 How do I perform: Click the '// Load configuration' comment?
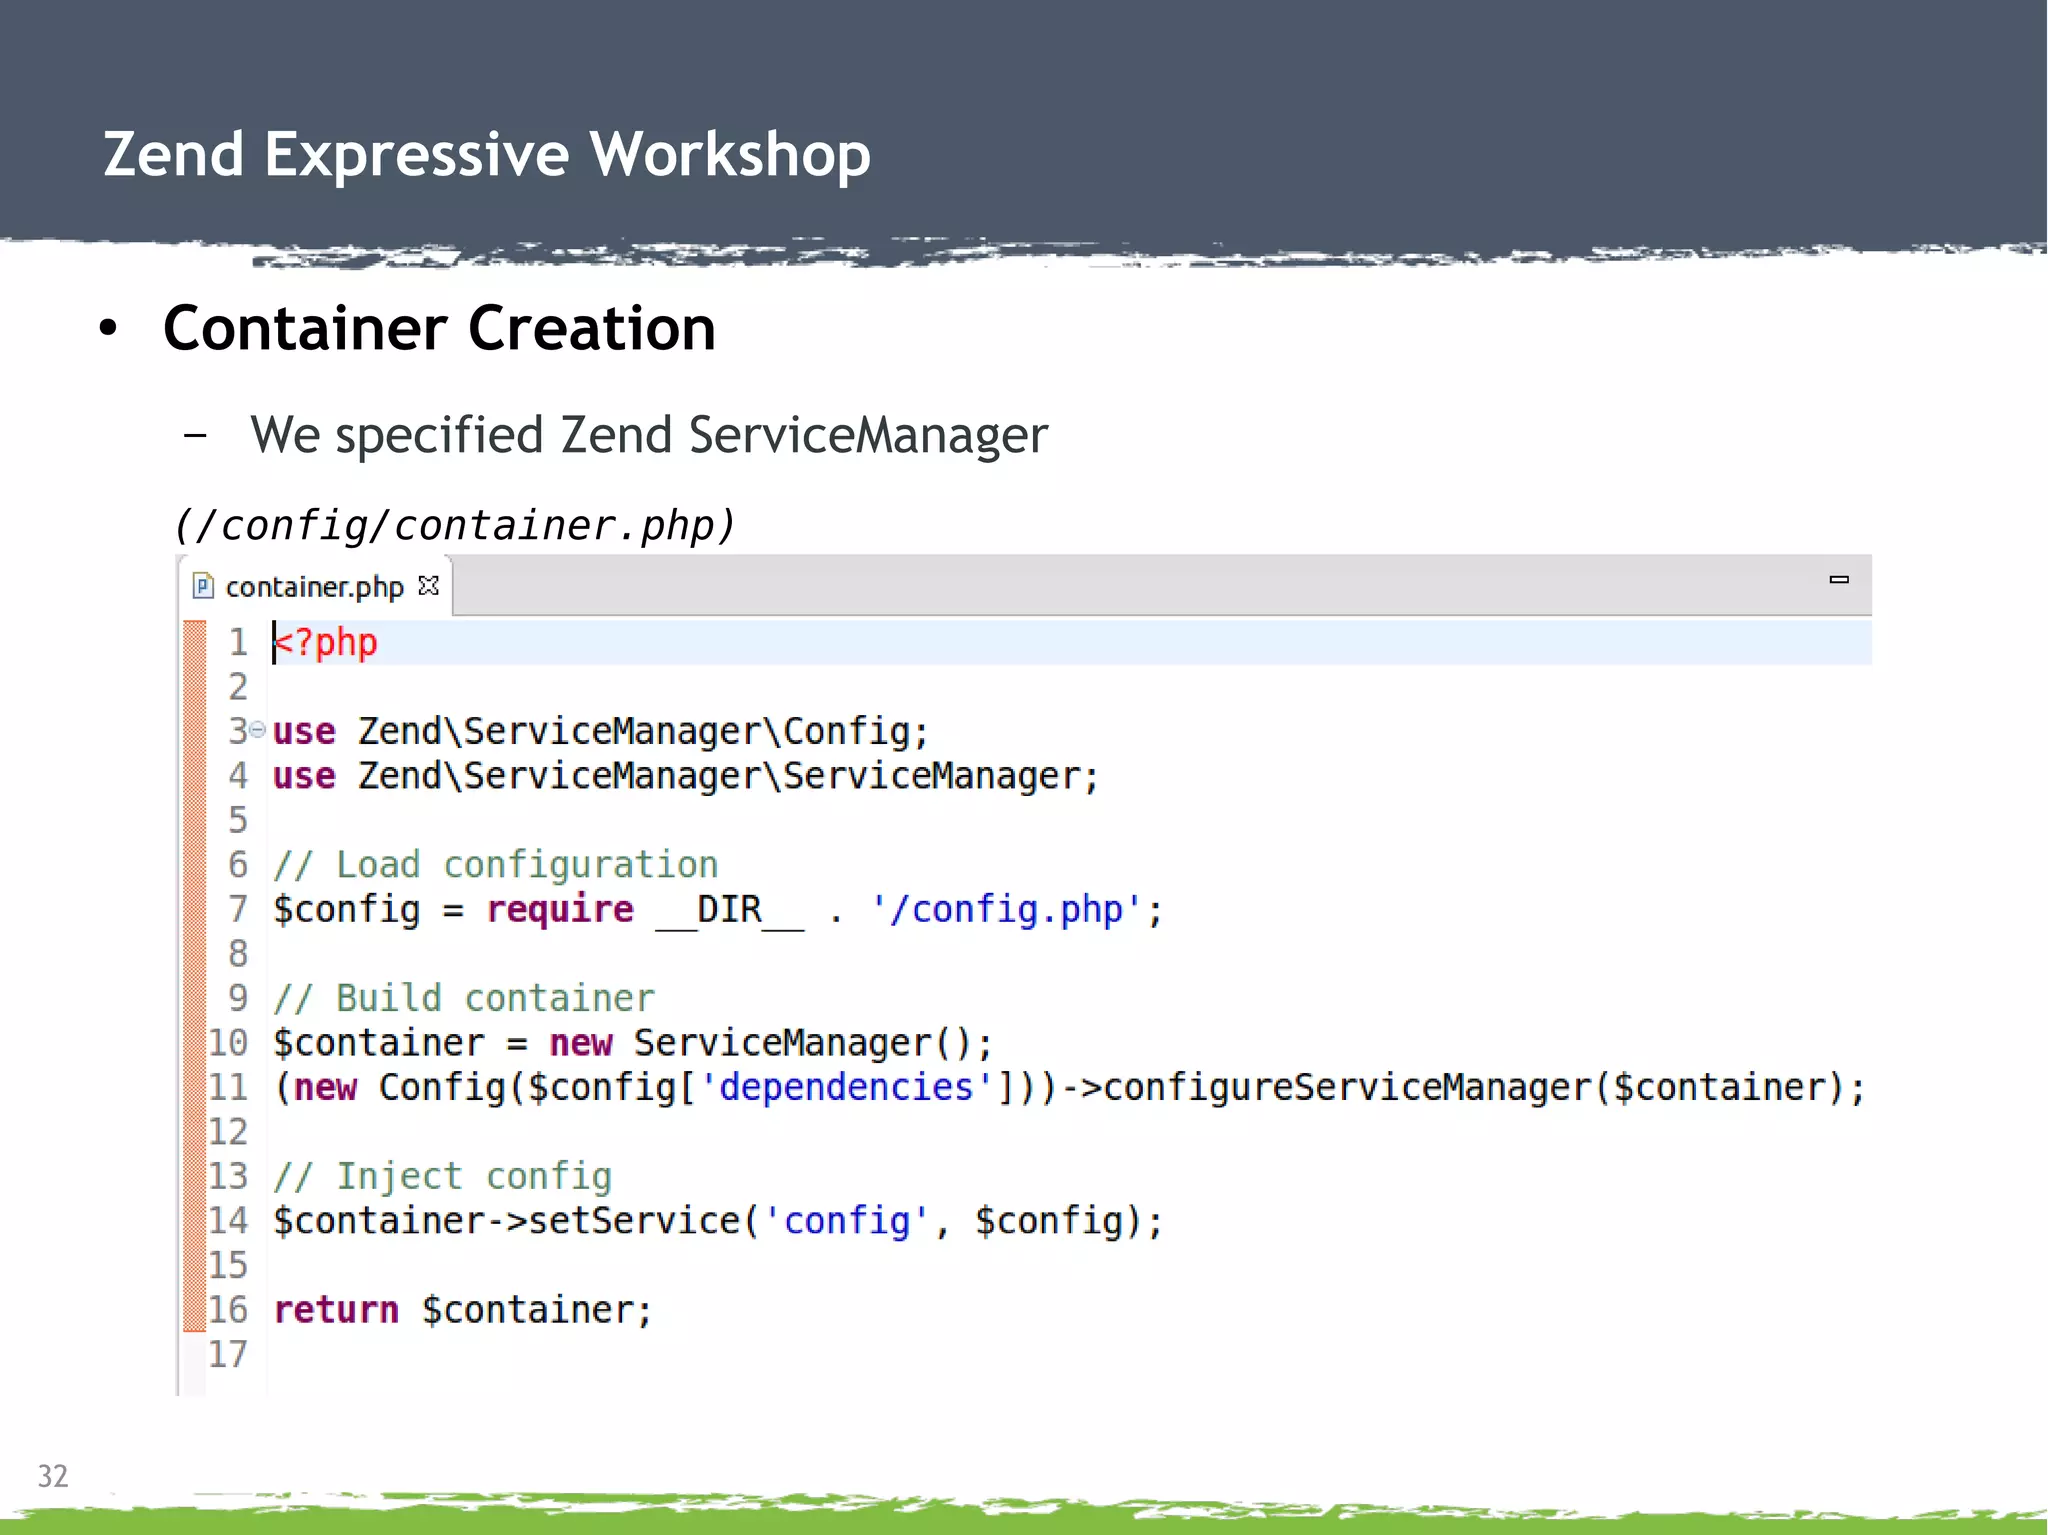pos(496,865)
